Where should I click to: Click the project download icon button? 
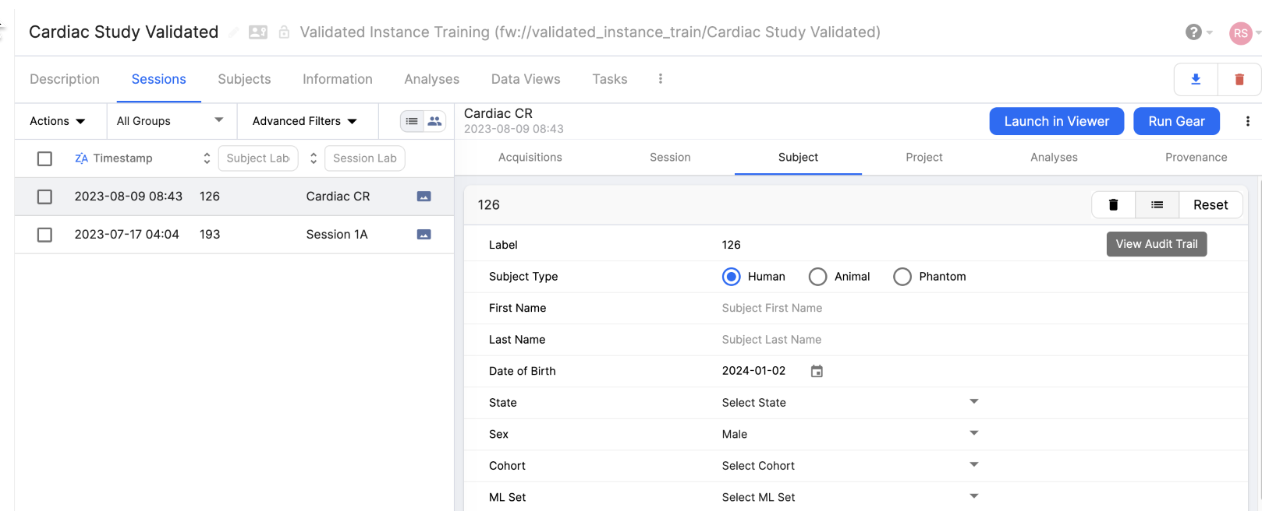tap(1195, 79)
